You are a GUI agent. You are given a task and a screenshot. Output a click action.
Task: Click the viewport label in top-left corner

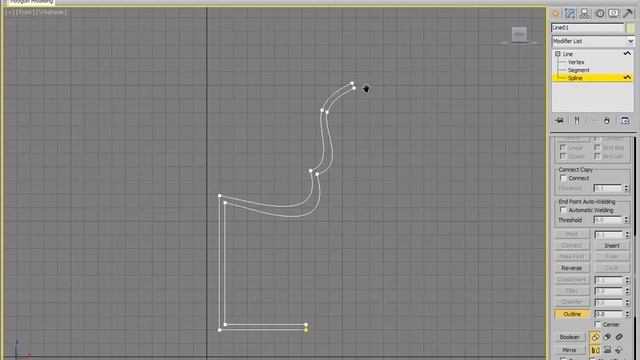click(x=36, y=12)
